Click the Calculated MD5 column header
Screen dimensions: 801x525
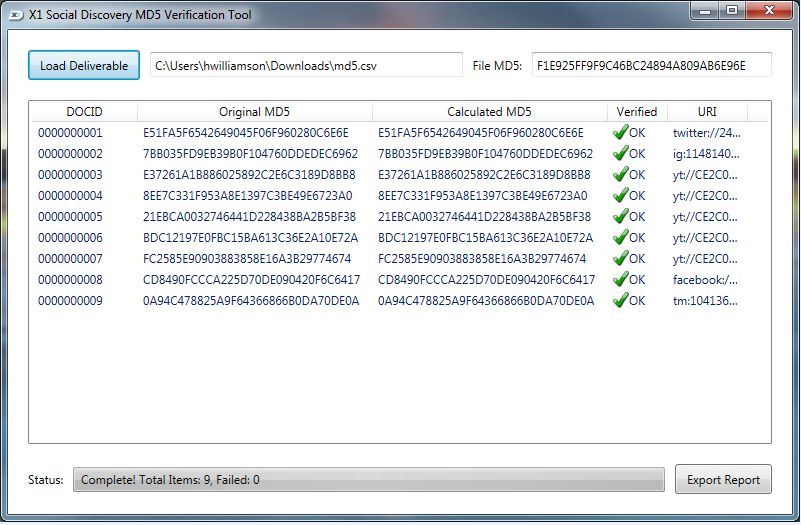[x=489, y=112]
